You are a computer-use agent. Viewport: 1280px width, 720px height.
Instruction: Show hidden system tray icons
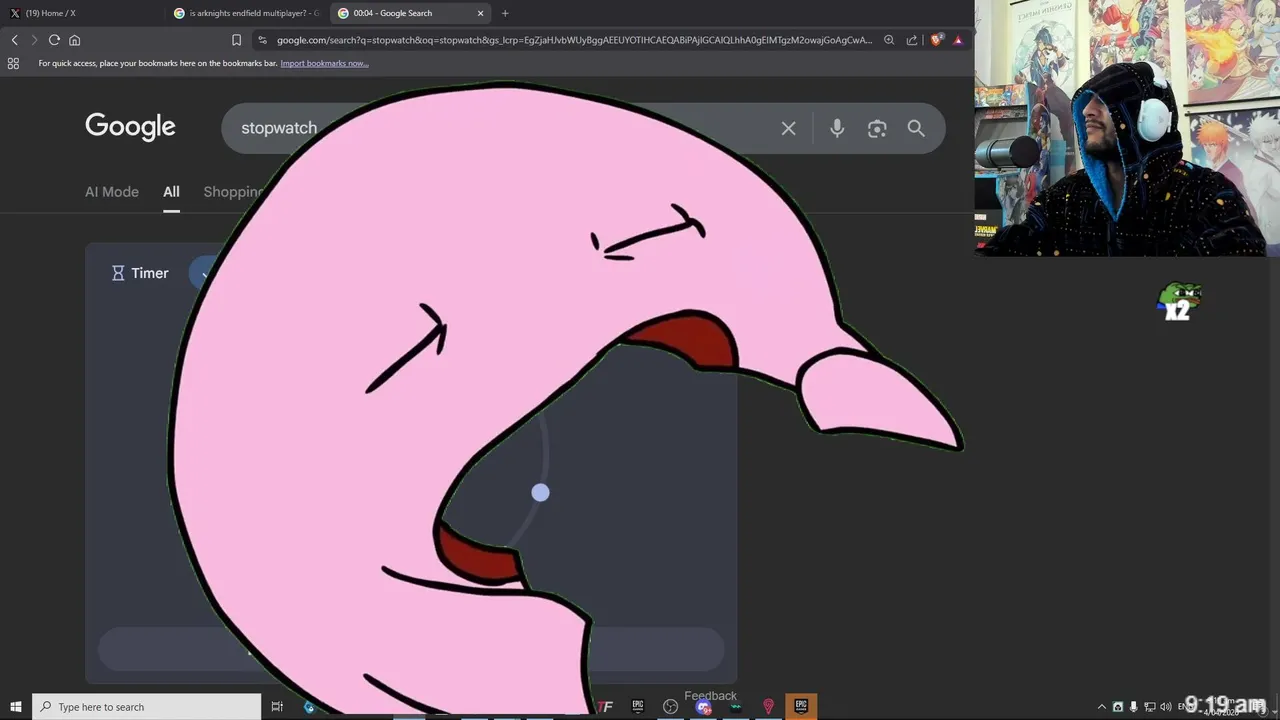(1102, 707)
